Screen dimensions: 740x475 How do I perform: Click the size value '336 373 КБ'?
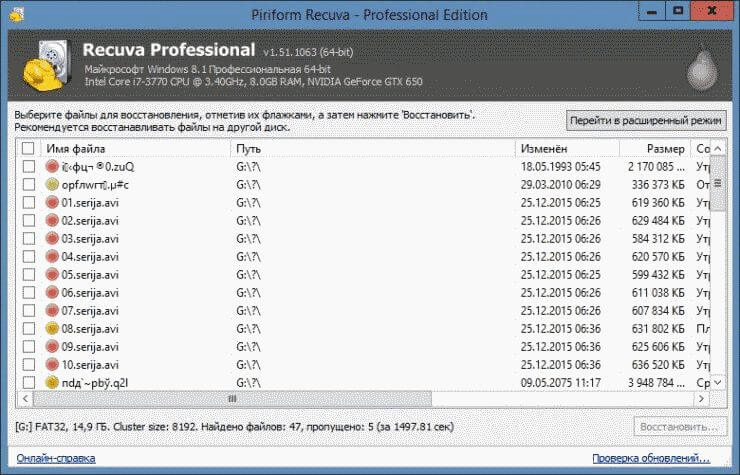pos(658,185)
